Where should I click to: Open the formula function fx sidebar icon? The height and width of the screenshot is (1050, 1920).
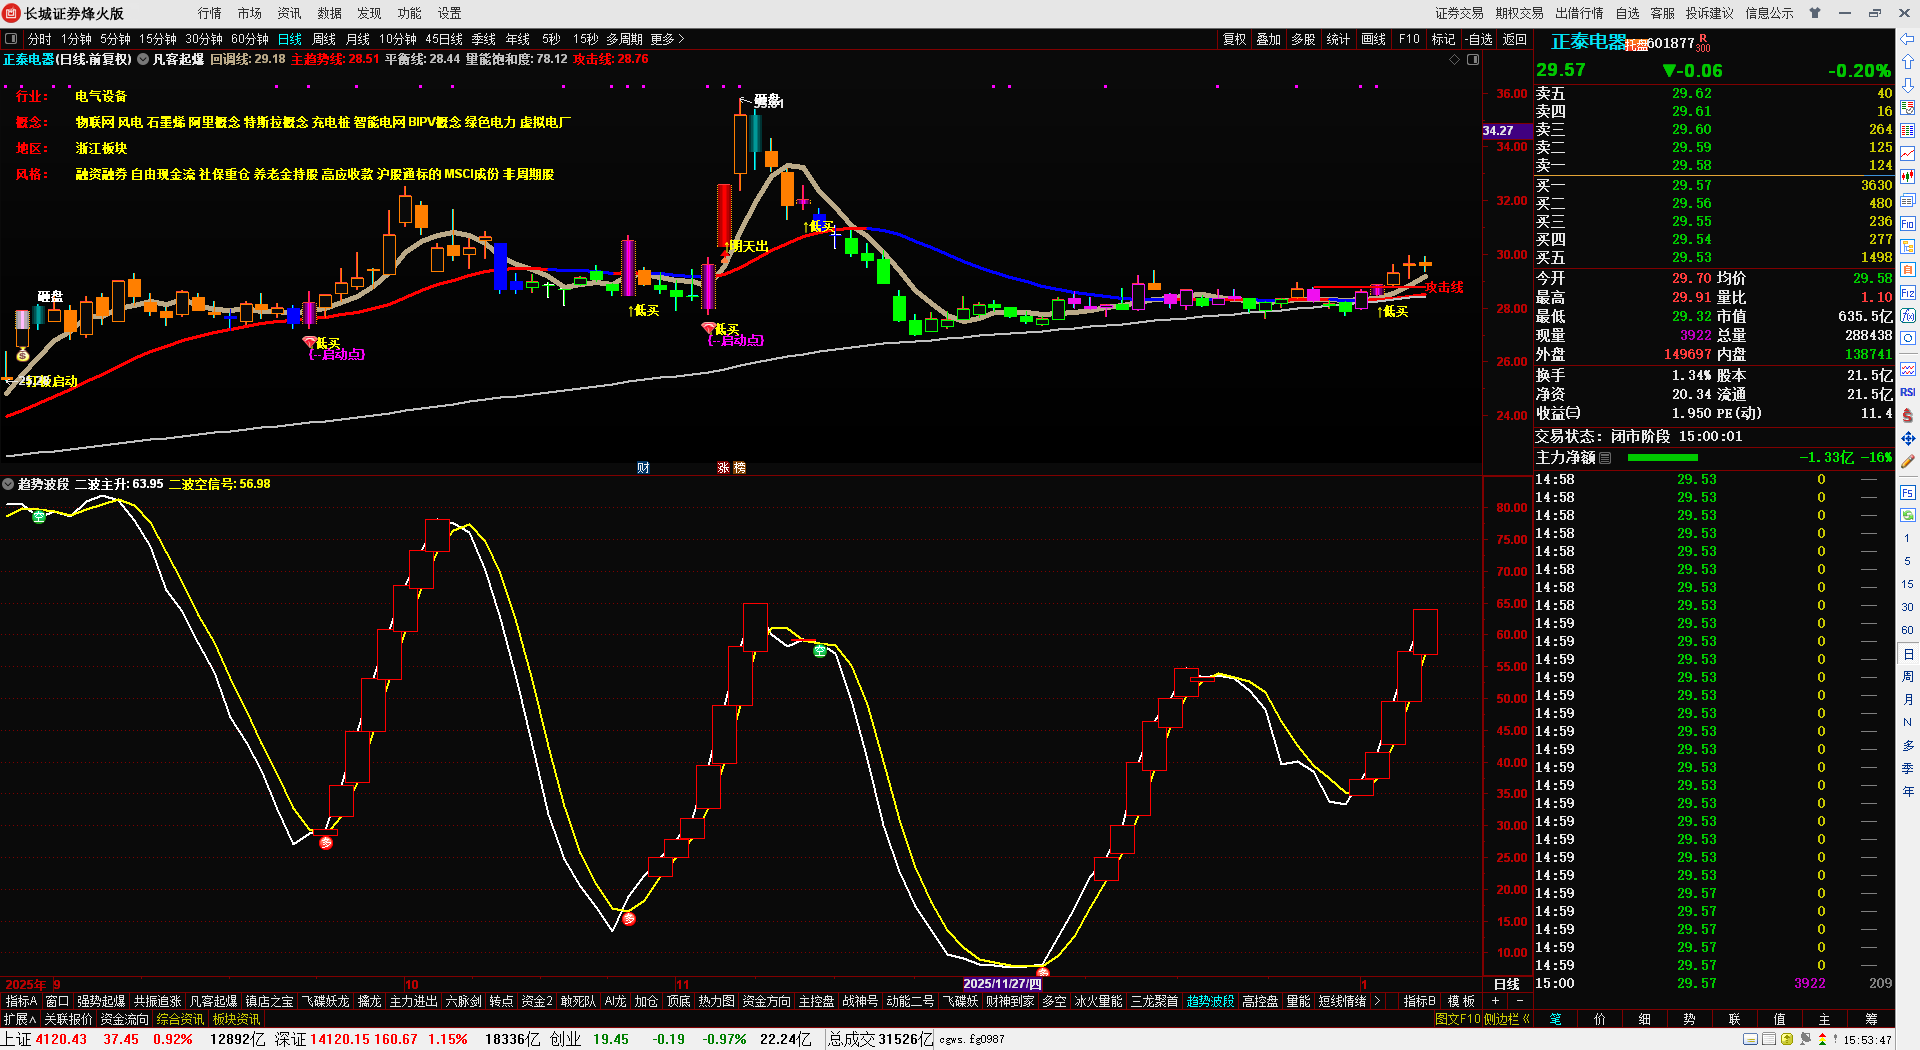[1908, 316]
